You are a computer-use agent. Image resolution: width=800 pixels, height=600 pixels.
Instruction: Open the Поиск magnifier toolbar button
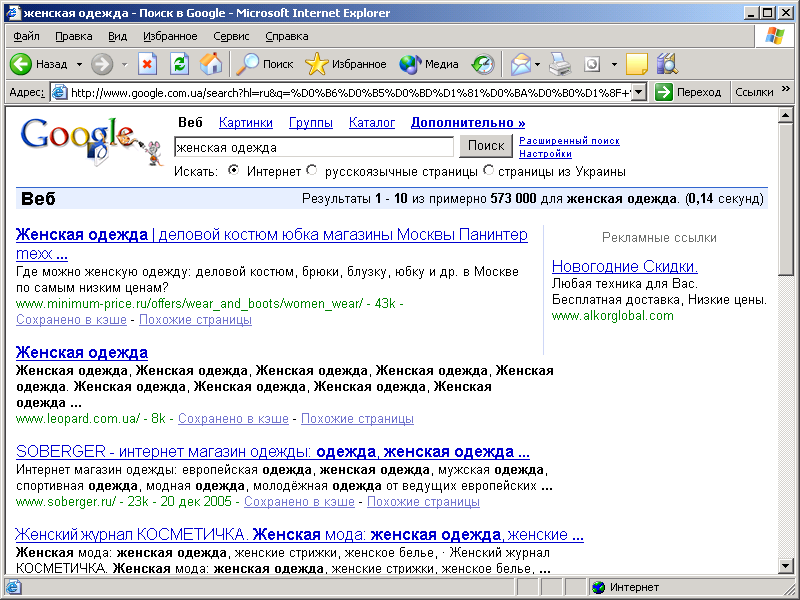[x=264, y=64]
